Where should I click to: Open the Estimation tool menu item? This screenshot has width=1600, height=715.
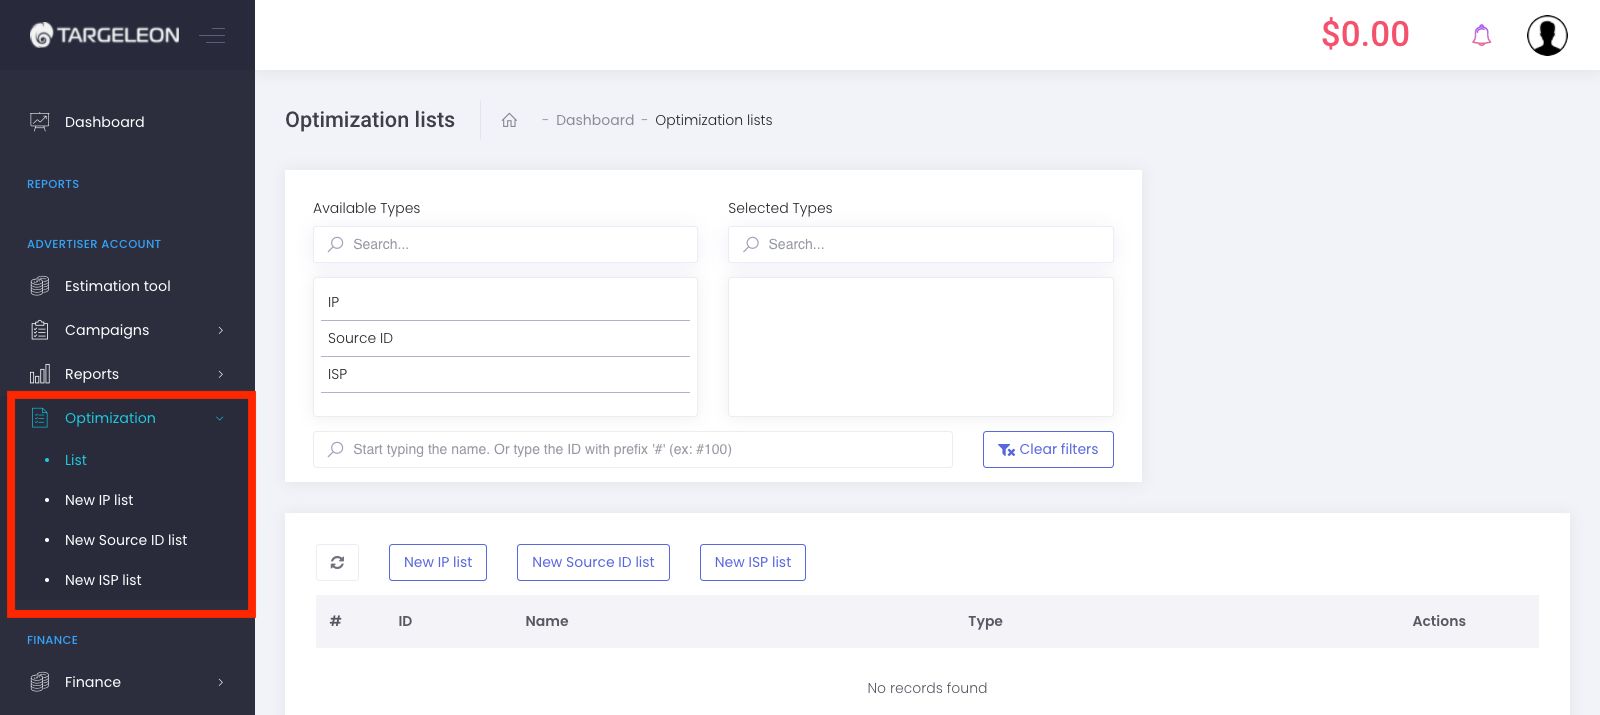pyautogui.click(x=117, y=286)
